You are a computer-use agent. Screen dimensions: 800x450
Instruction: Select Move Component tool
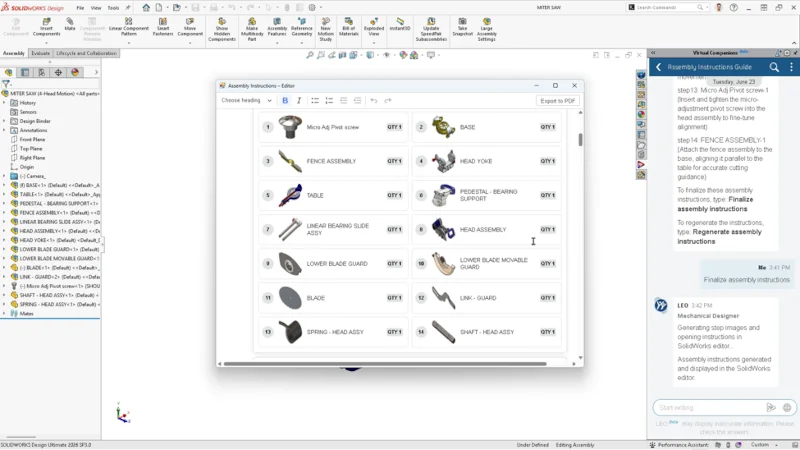coord(190,27)
